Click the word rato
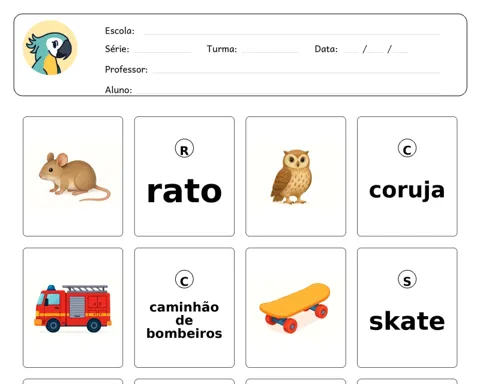 click(x=184, y=191)
